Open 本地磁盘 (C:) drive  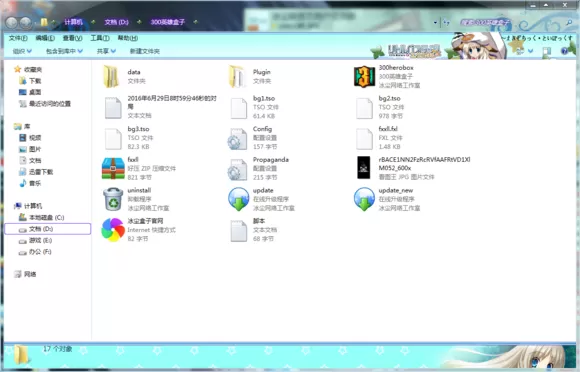(42, 217)
